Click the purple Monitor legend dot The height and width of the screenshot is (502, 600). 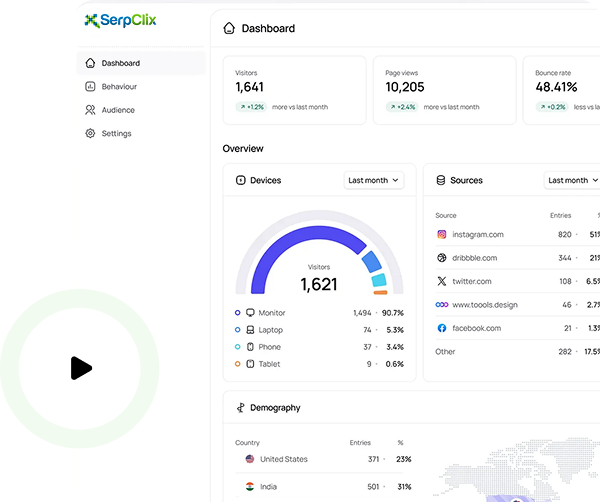coord(238,313)
